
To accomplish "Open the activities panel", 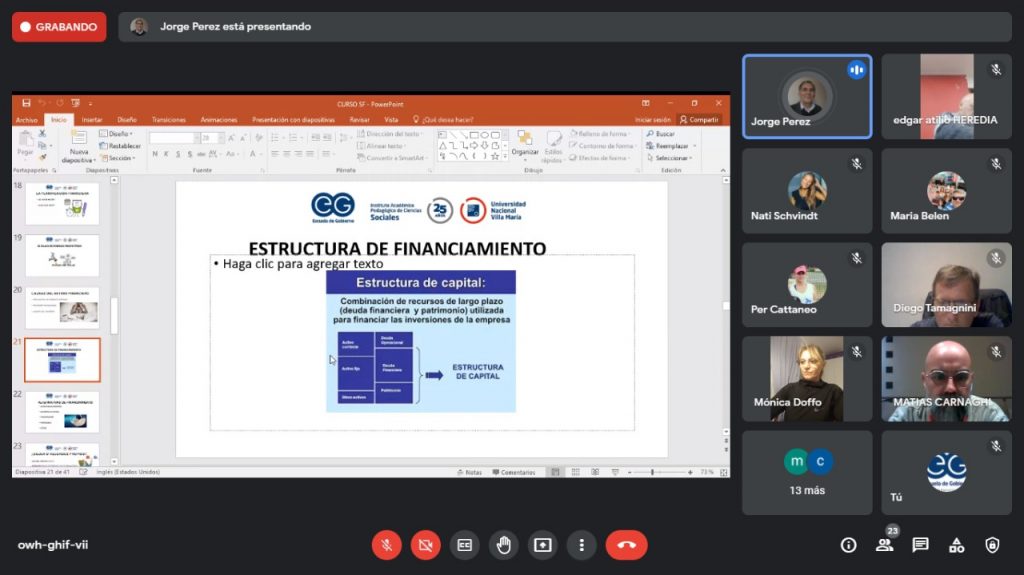I will (956, 545).
